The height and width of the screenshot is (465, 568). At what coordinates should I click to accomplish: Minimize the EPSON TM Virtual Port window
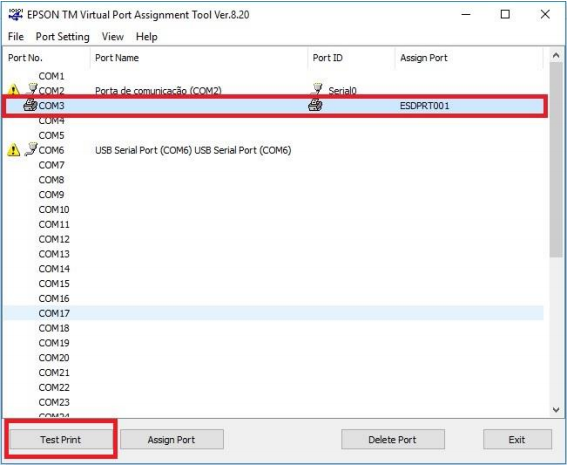pyautogui.click(x=466, y=14)
